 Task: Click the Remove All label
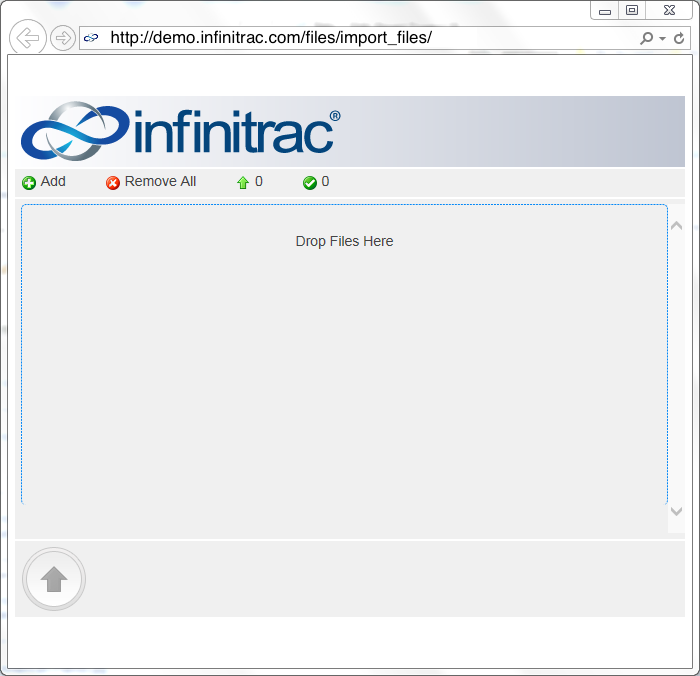160,181
